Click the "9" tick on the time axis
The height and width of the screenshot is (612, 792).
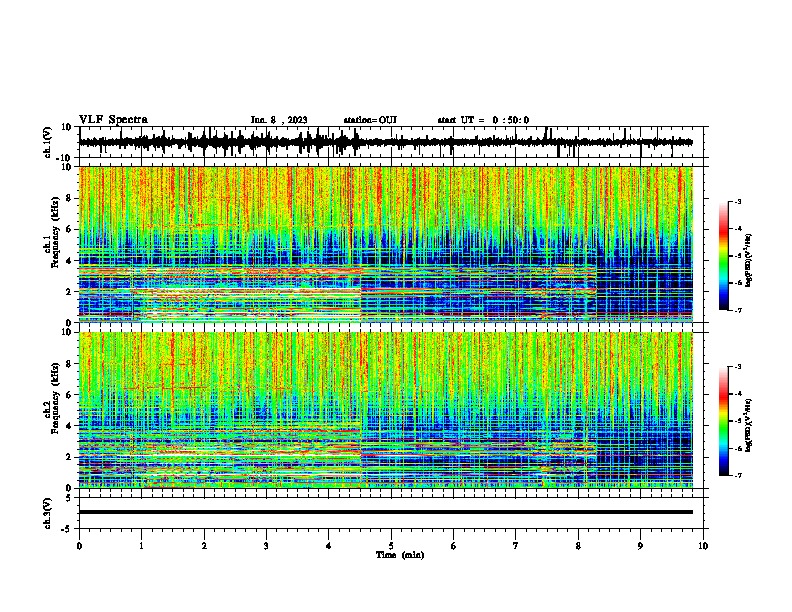(x=640, y=546)
